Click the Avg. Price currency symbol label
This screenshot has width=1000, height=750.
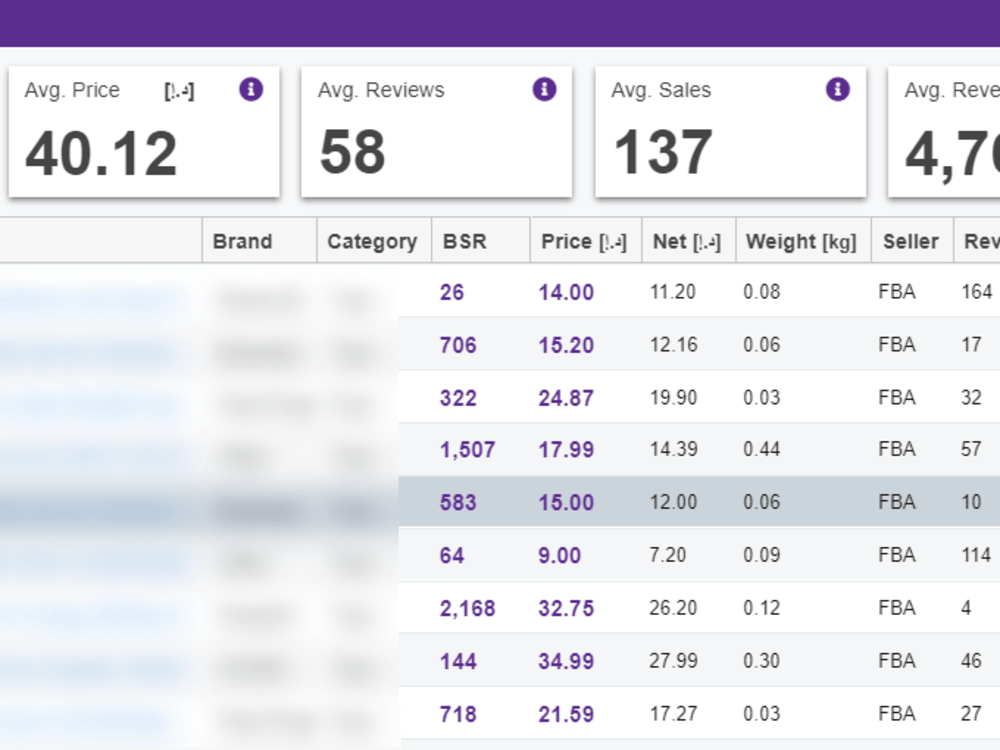(x=179, y=91)
